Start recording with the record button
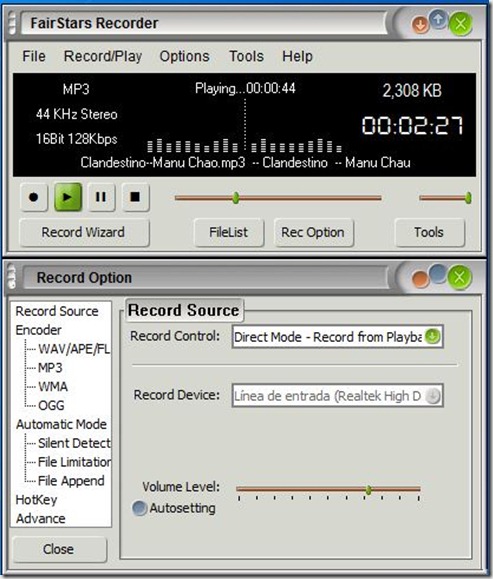 [34, 197]
